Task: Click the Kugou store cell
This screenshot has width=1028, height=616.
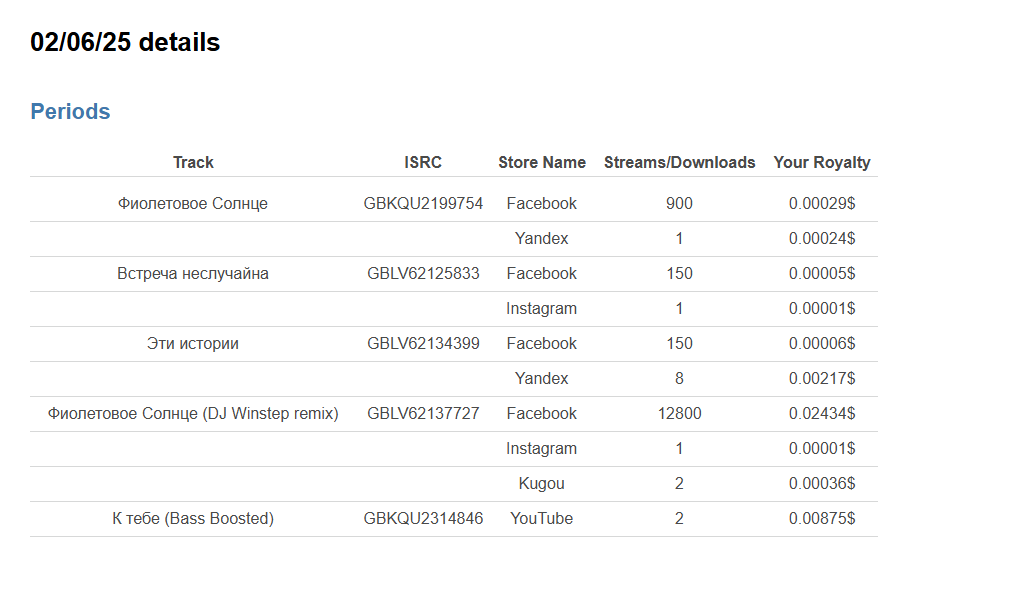Action: tap(542, 484)
